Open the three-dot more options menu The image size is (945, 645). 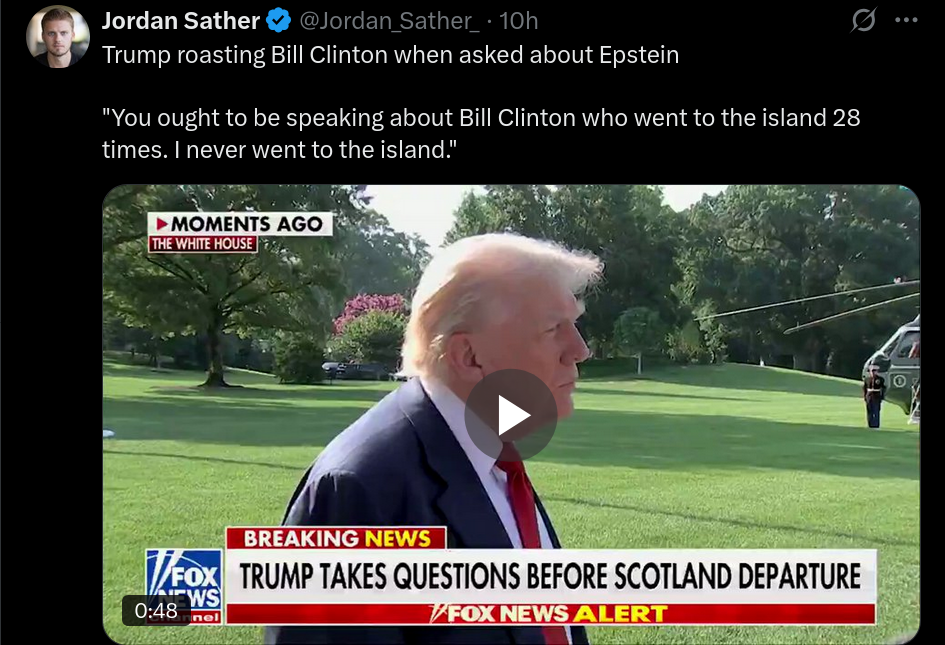tap(906, 20)
